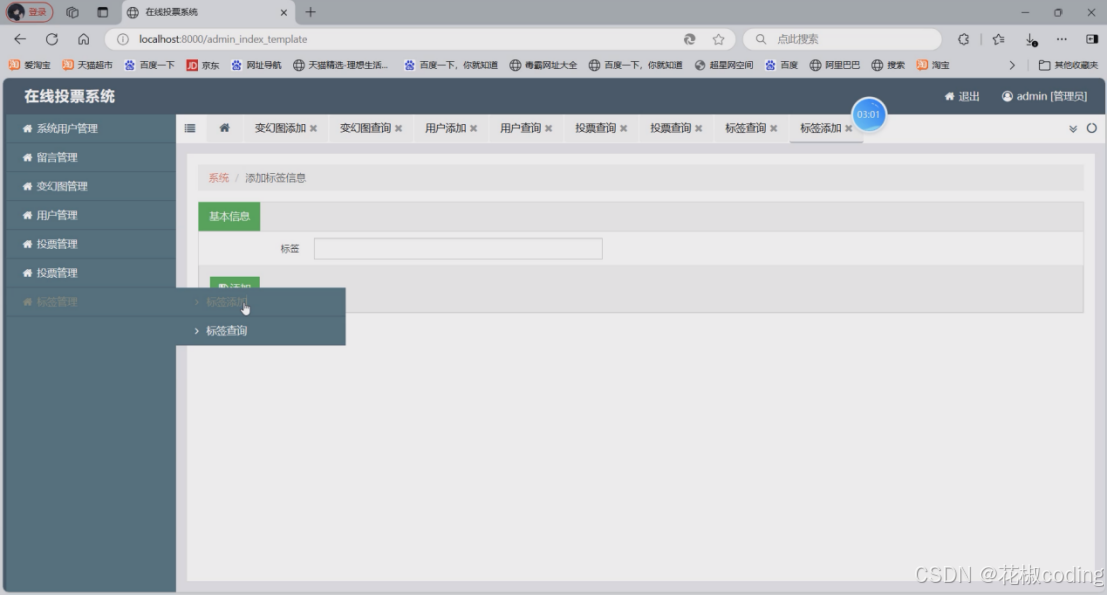Bookmark page with the star icon

click(719, 40)
